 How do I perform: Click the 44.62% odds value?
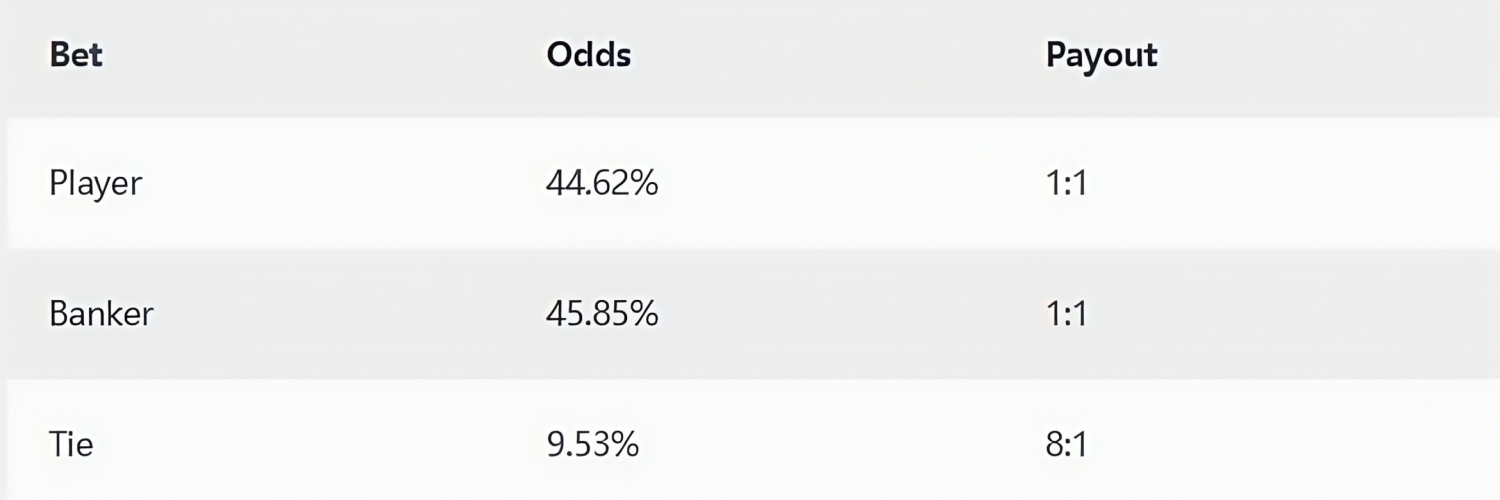click(602, 184)
